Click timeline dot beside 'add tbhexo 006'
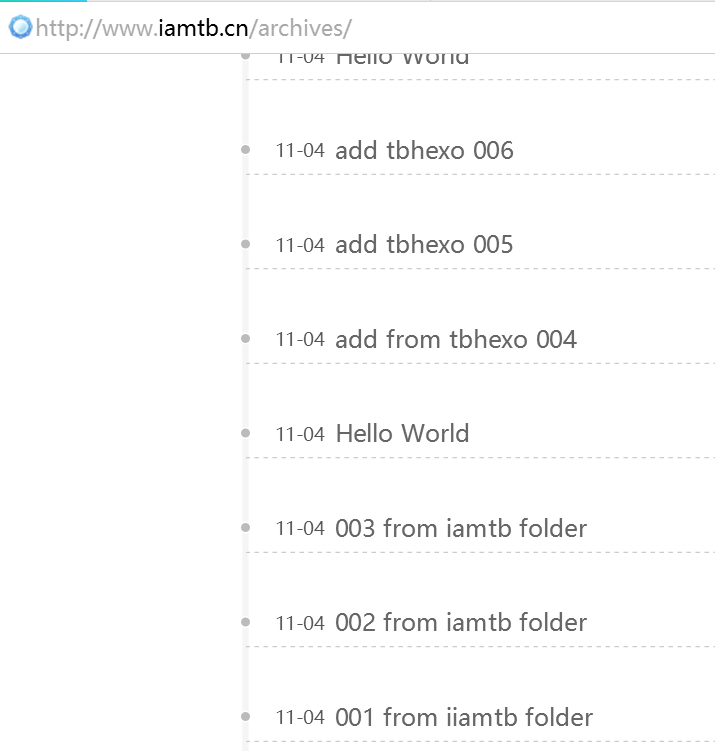 [x=246, y=150]
